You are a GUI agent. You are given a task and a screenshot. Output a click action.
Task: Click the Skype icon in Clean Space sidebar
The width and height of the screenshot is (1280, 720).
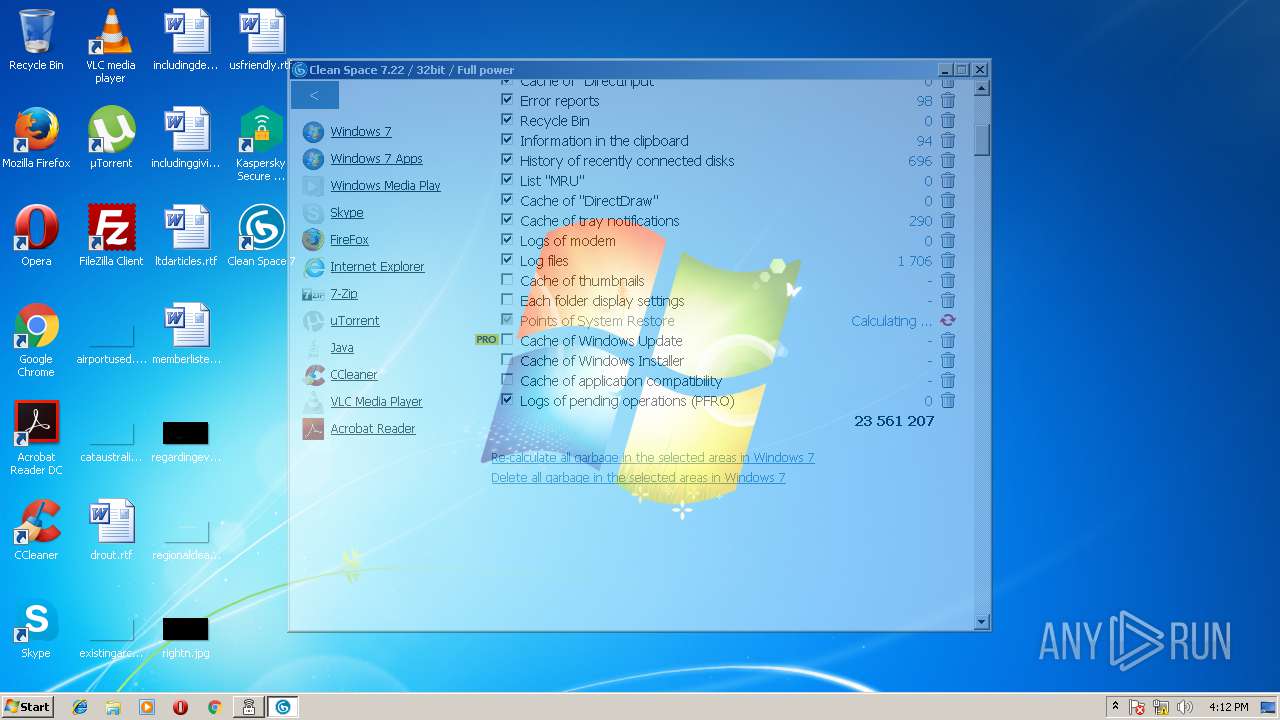(313, 213)
